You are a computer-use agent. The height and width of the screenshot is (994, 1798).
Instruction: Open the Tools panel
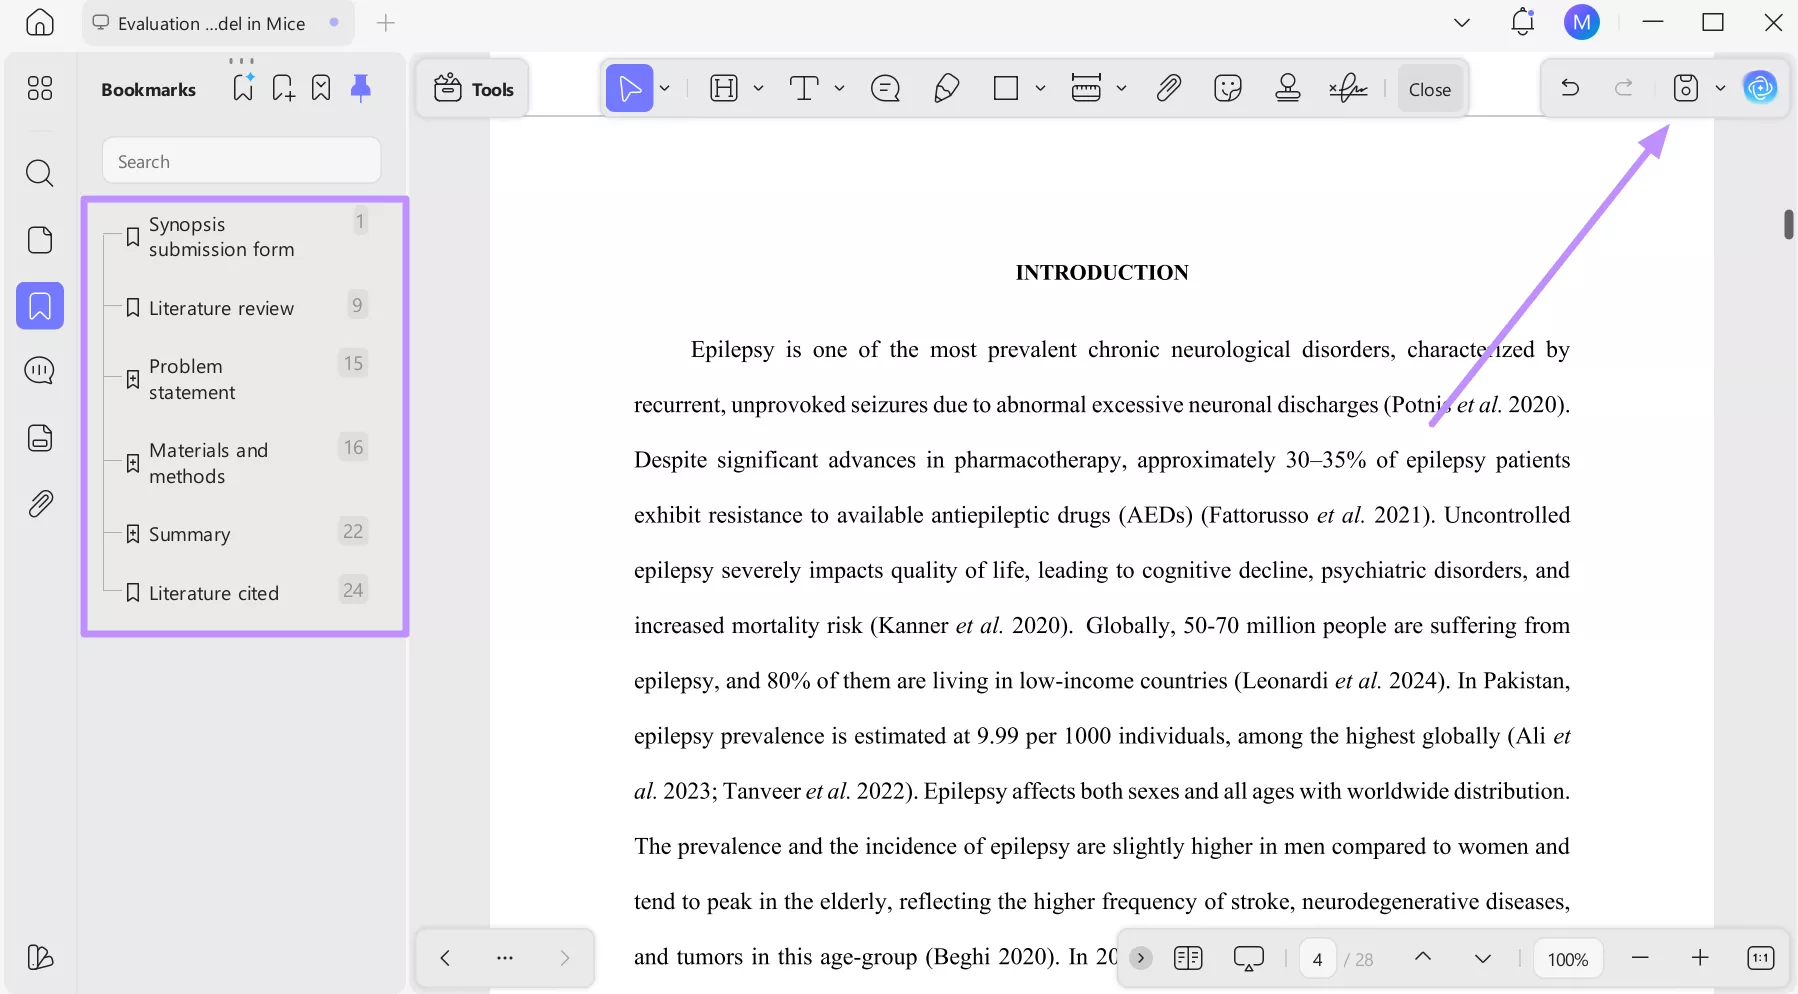472,88
